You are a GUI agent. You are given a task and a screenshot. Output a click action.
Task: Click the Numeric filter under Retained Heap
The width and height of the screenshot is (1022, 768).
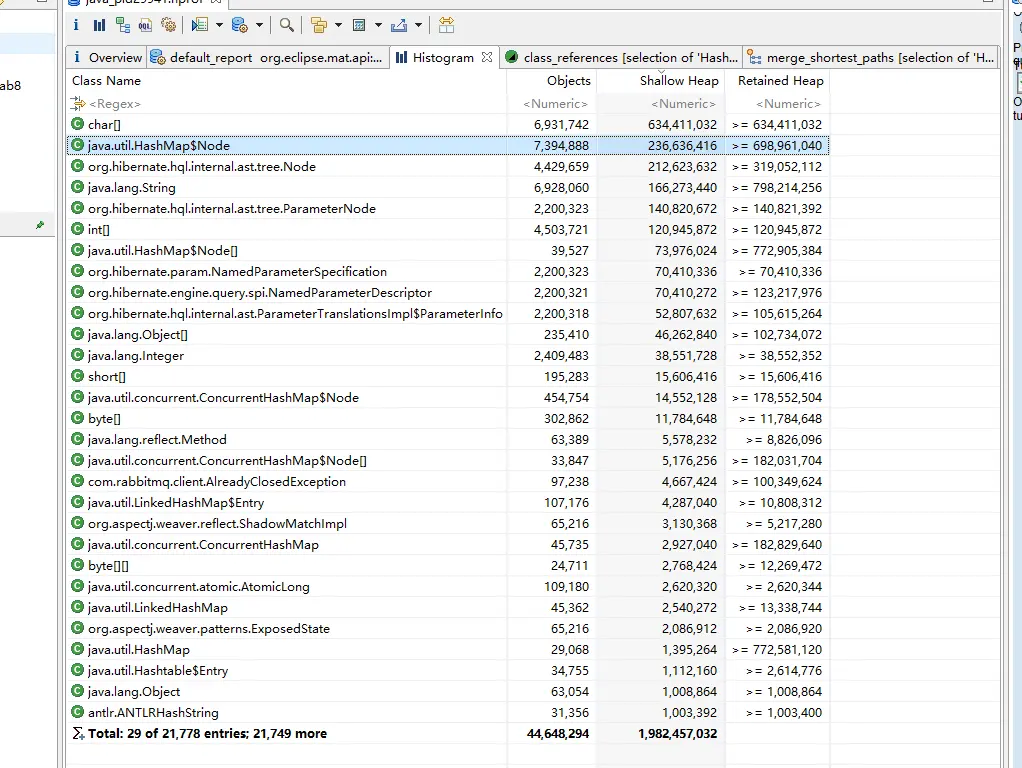click(788, 104)
